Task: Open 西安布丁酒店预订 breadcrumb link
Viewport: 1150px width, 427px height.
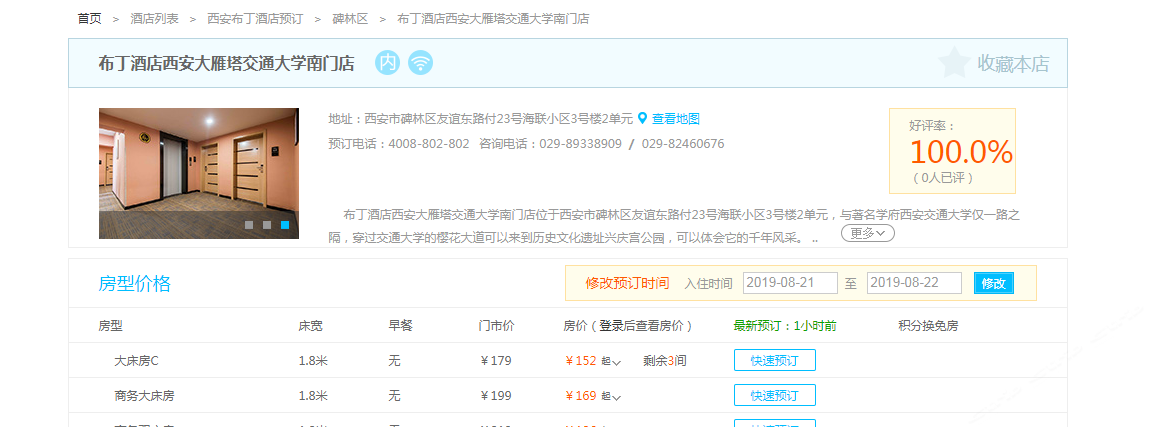Action: tap(254, 18)
